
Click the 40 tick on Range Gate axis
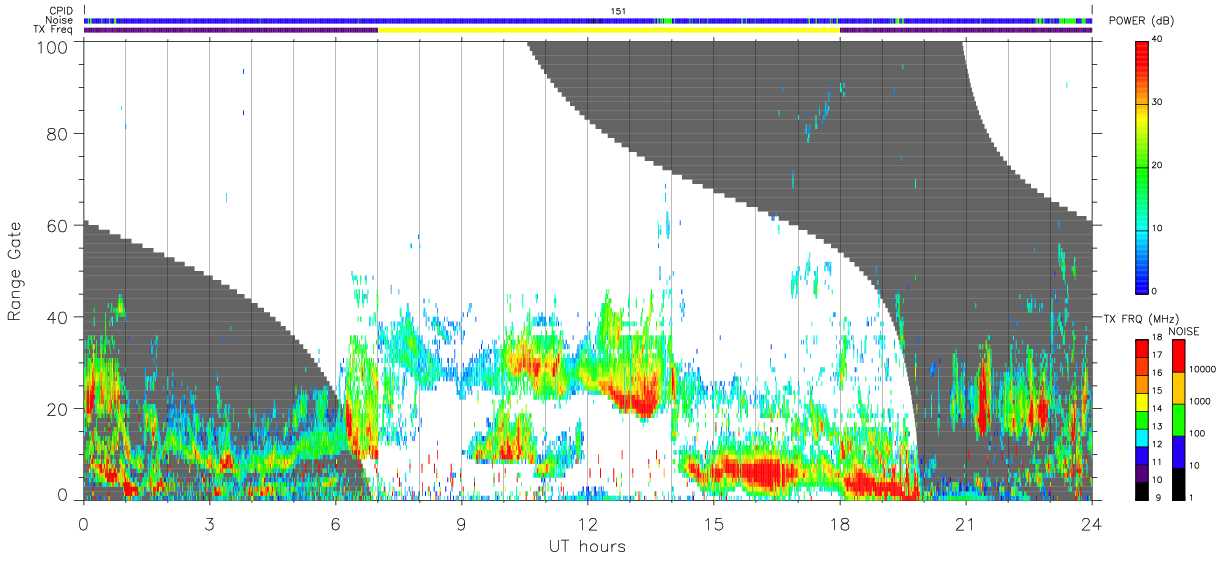click(59, 317)
